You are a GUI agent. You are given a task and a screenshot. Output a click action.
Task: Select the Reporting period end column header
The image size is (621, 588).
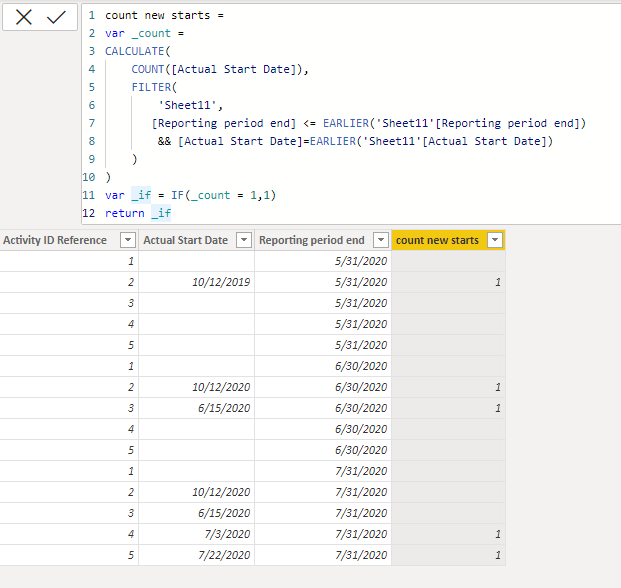click(x=323, y=240)
